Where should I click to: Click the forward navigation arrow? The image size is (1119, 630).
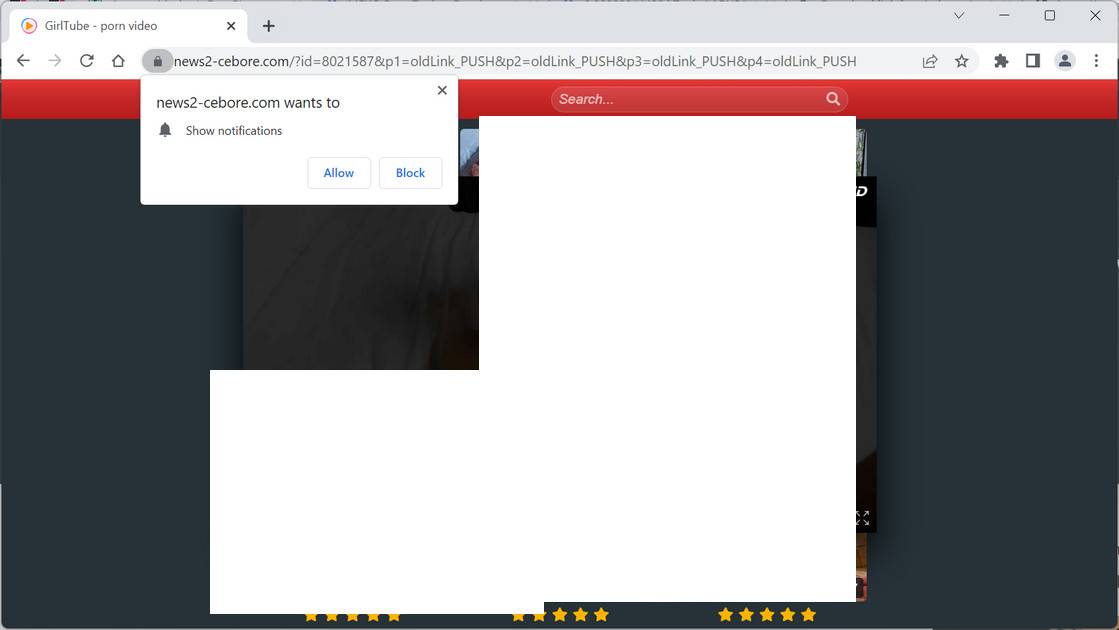[x=55, y=61]
